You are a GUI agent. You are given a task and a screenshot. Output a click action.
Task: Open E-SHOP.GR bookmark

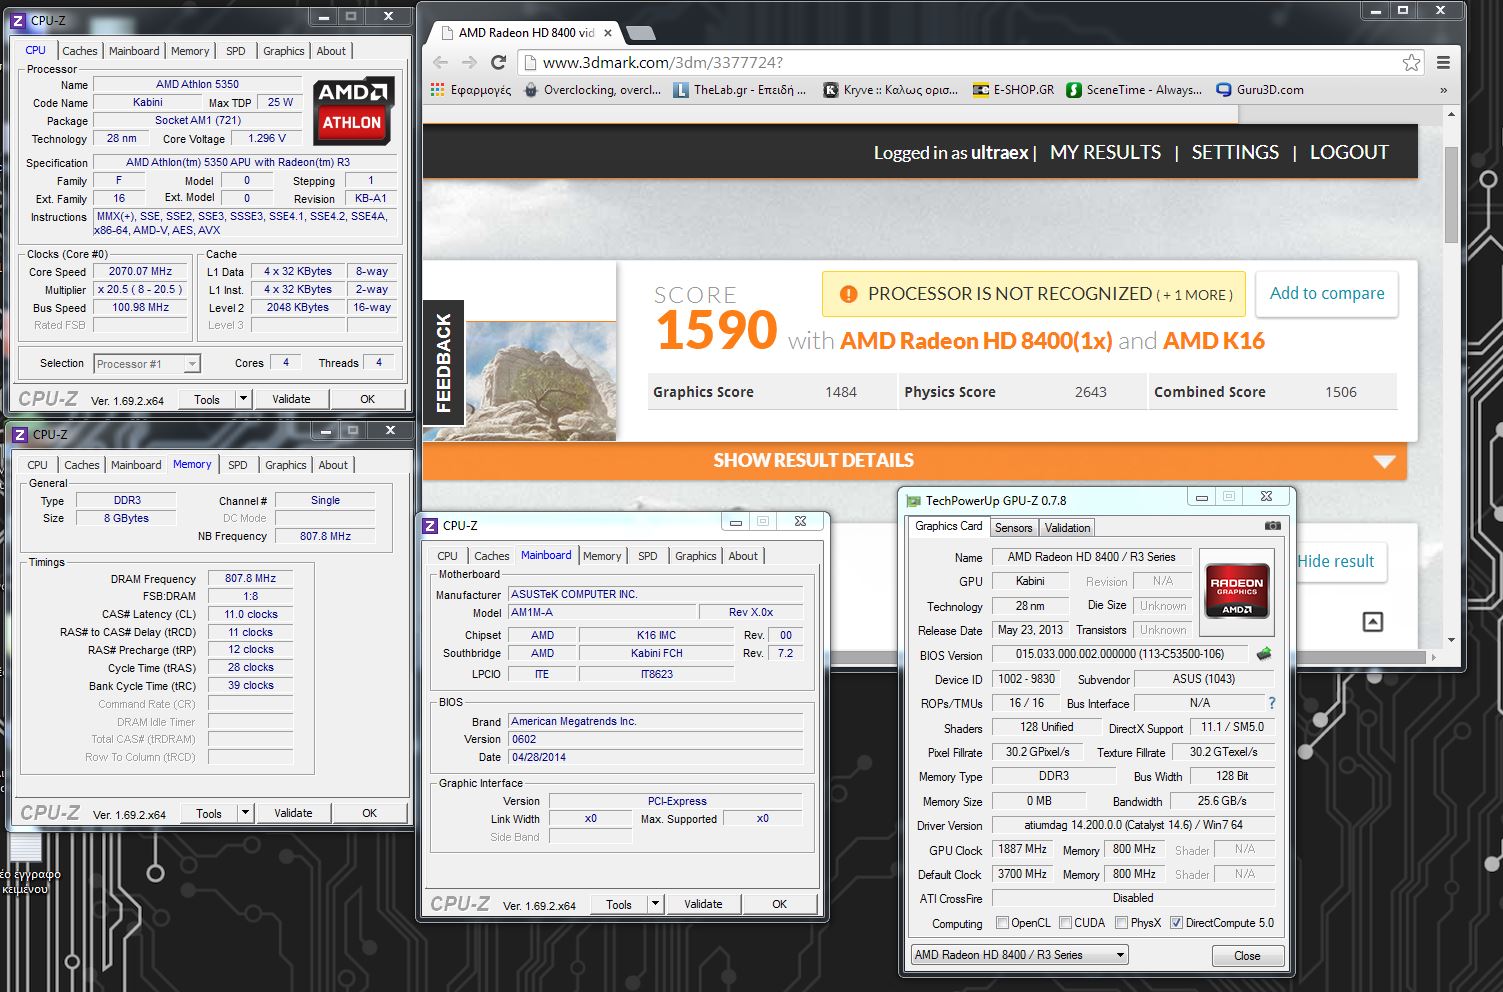1013,89
